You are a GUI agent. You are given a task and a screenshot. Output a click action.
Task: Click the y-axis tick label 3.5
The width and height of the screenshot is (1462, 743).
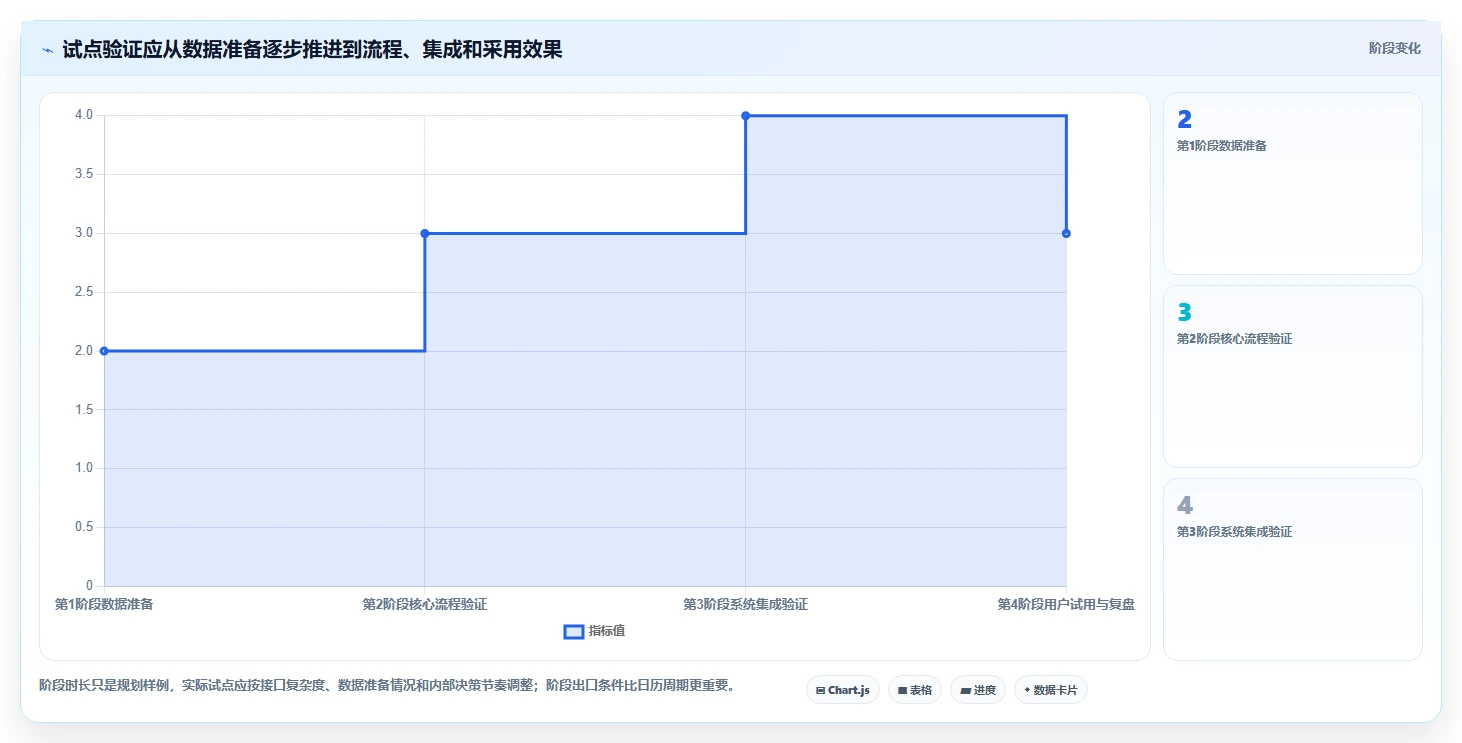pos(84,174)
